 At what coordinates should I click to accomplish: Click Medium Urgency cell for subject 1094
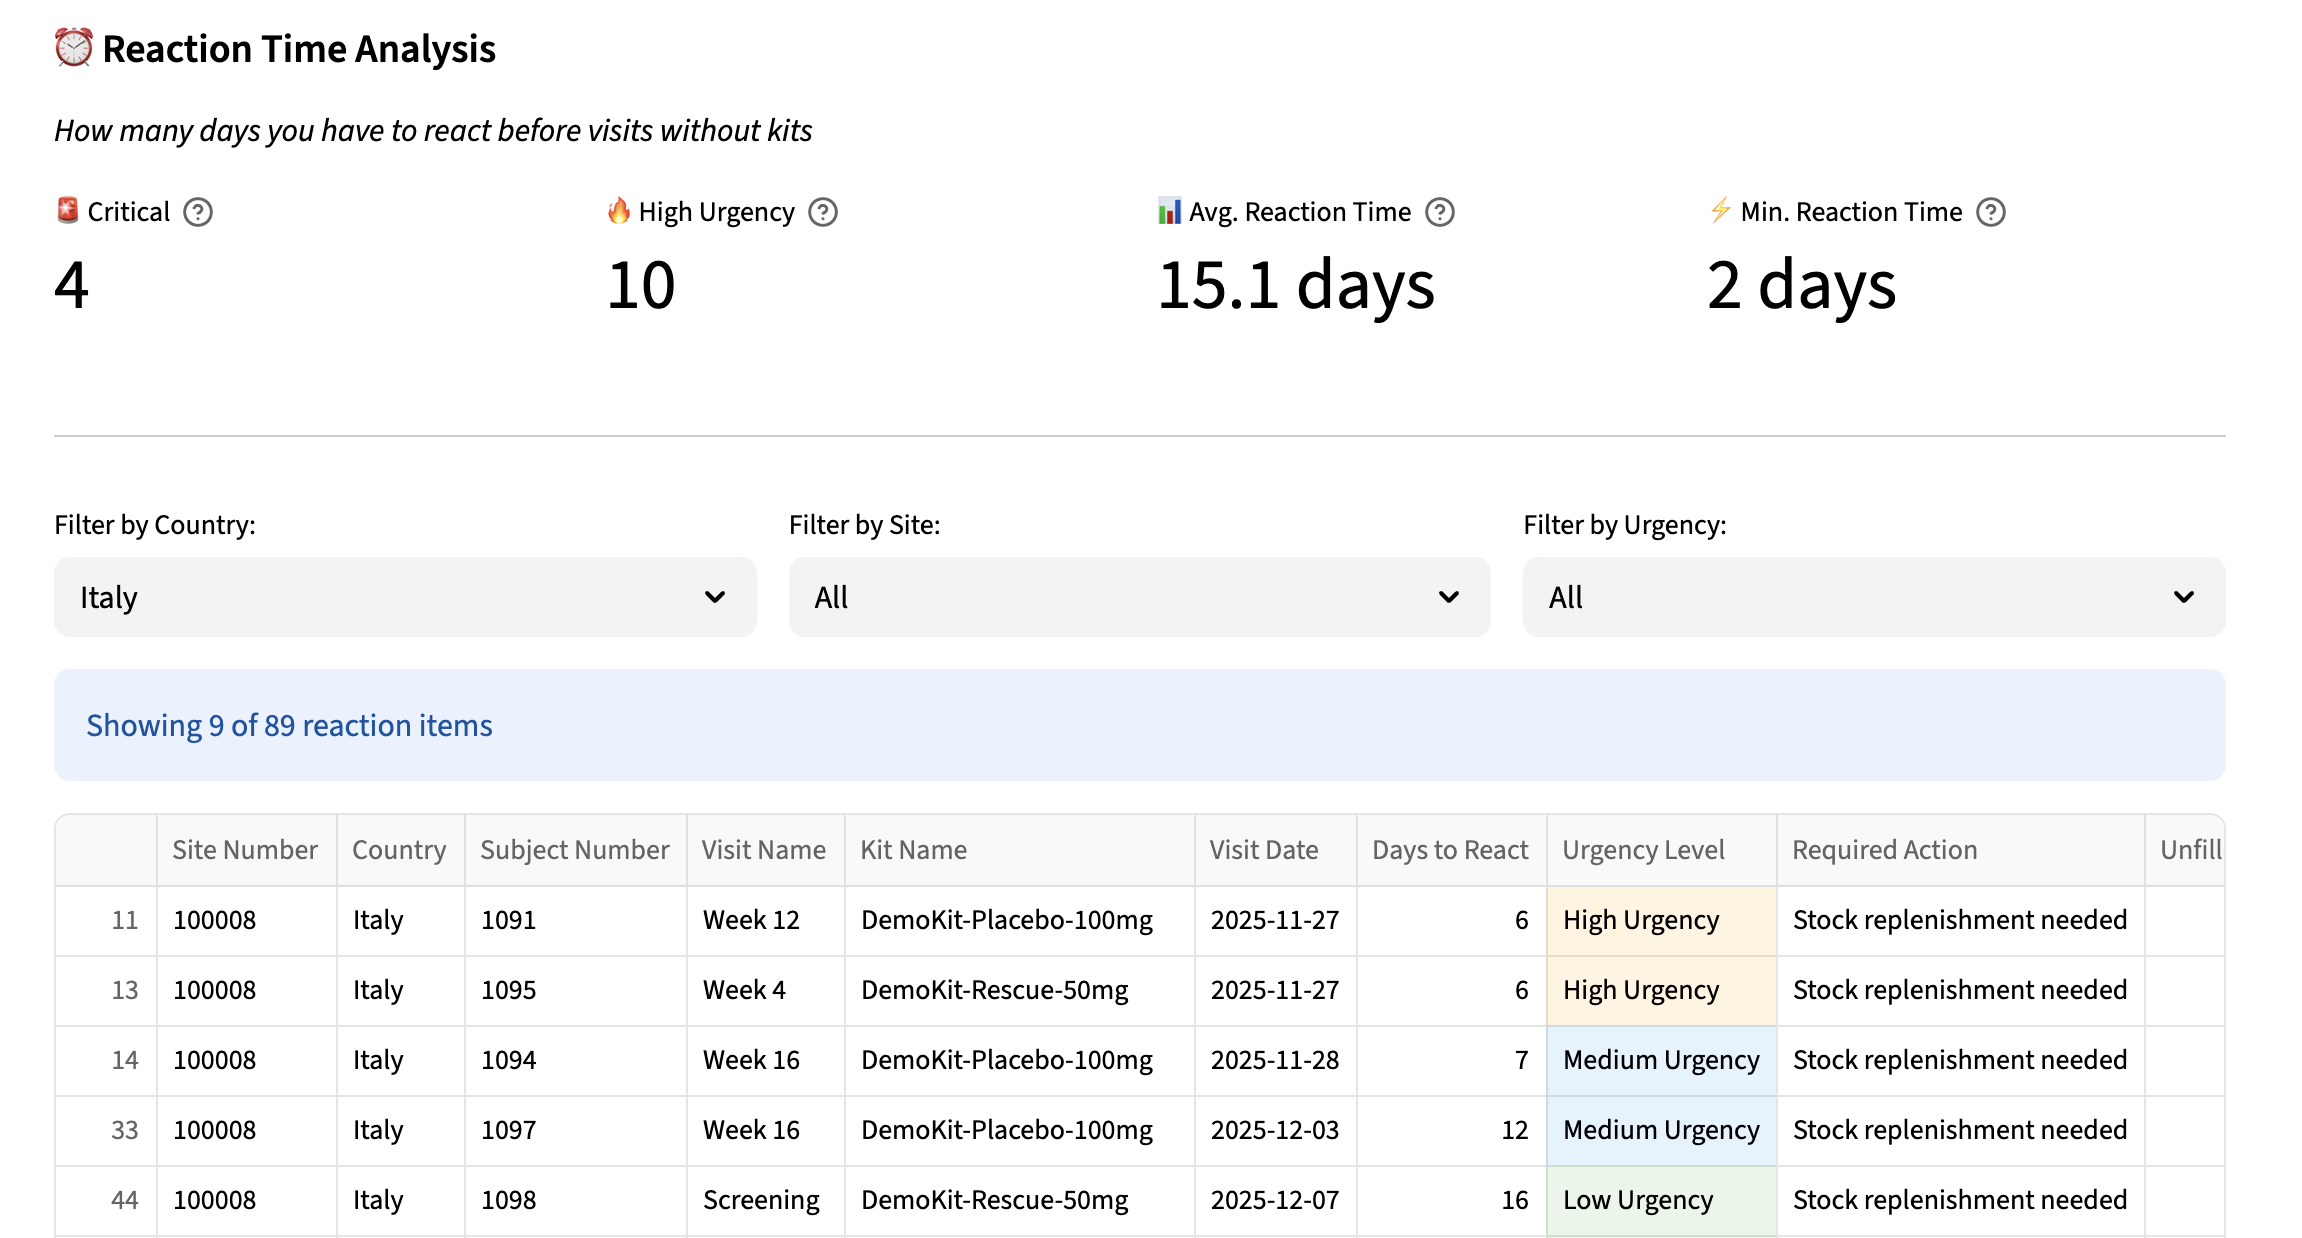point(1660,1060)
